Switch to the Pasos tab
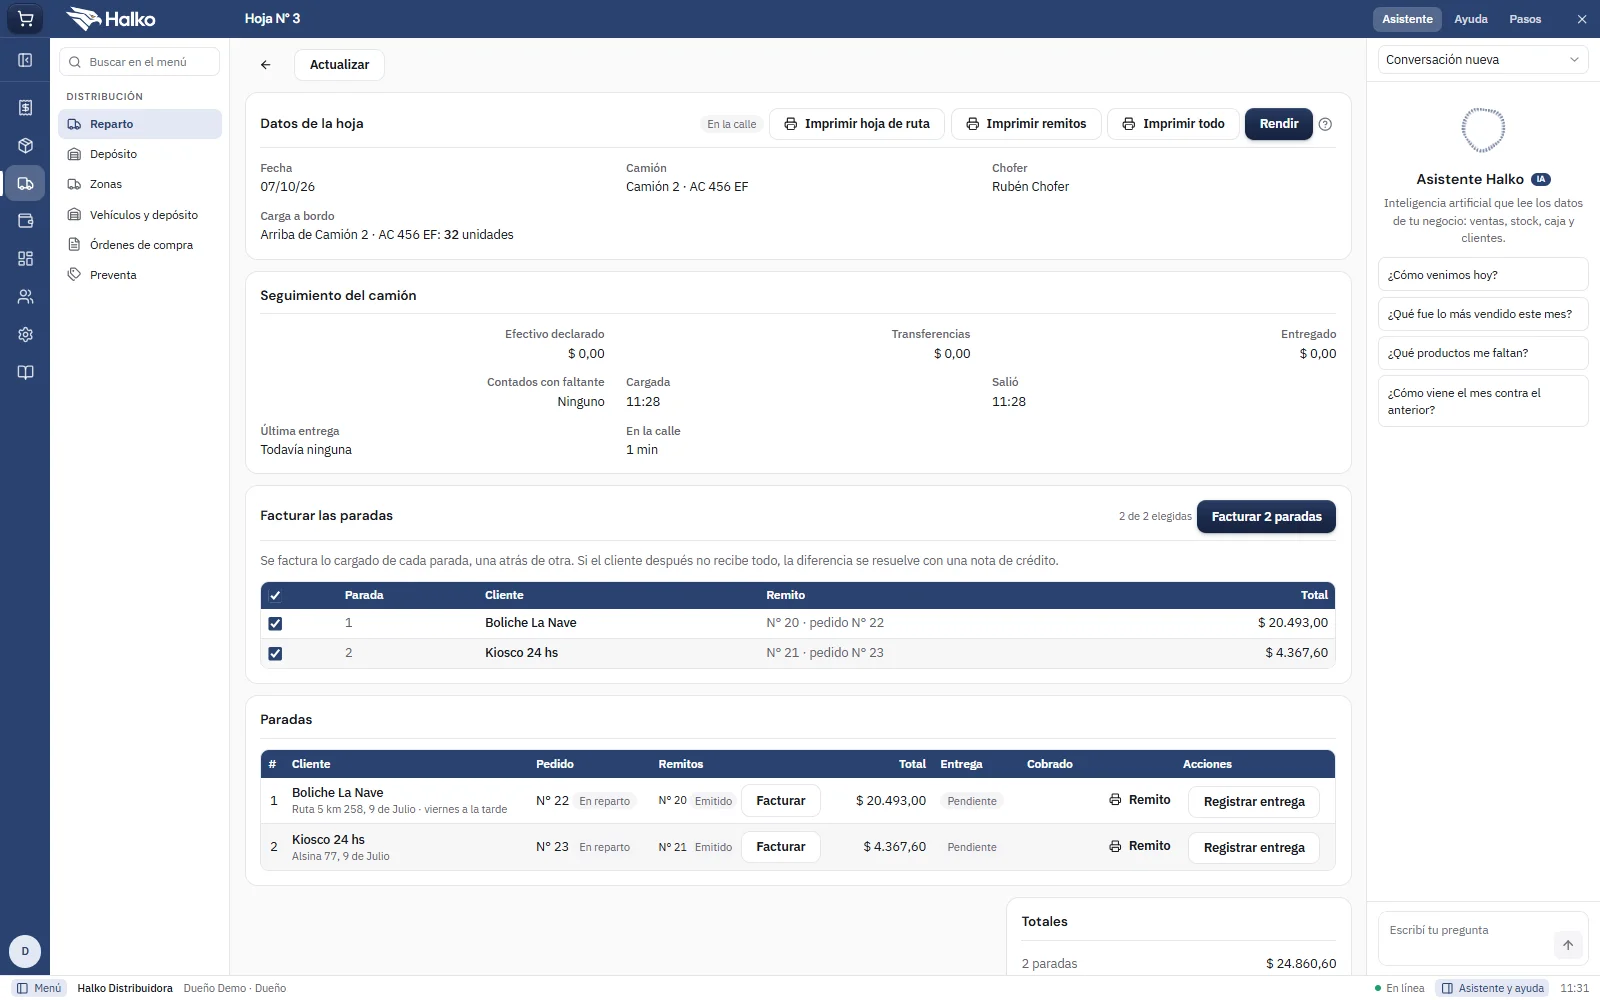1600x1000 pixels. click(x=1525, y=19)
